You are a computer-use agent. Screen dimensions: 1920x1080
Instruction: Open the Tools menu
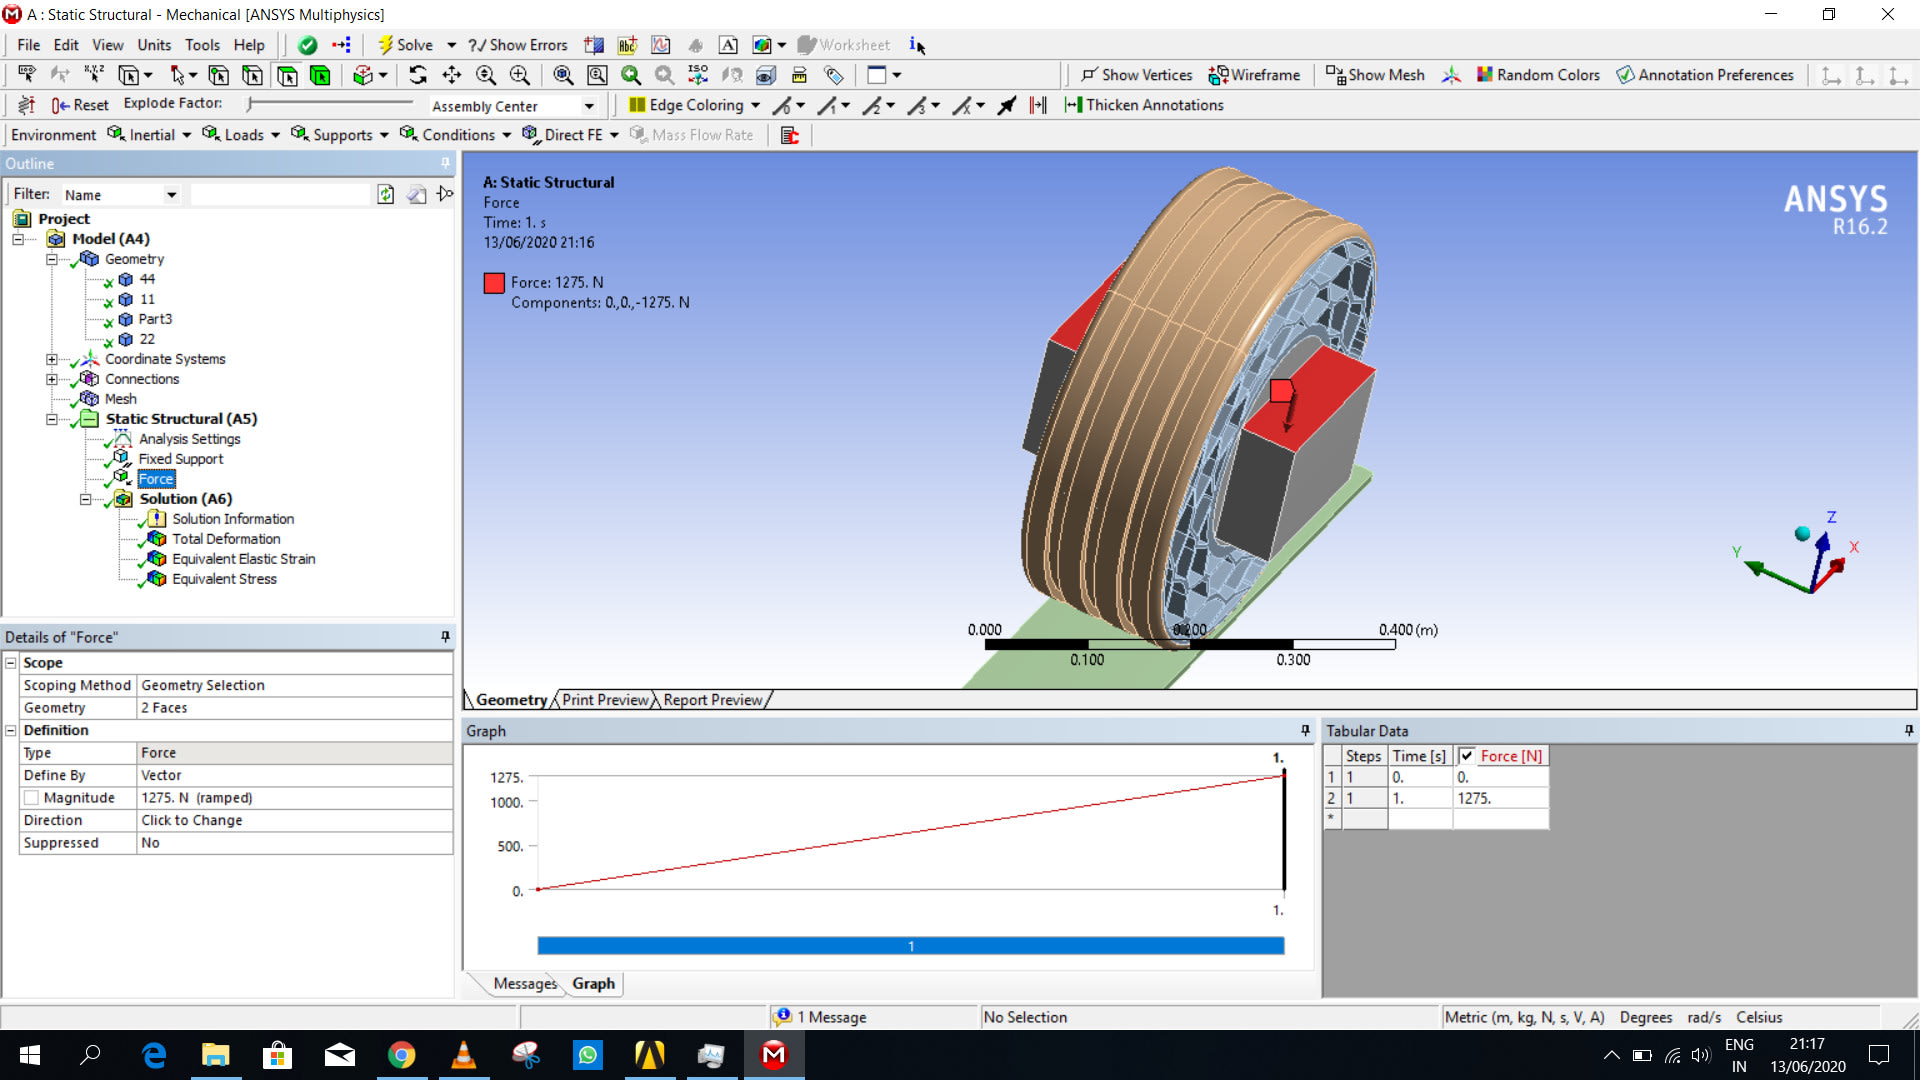(202, 45)
